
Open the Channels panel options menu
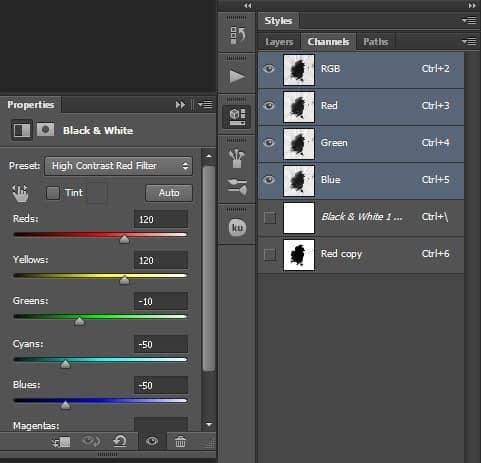[469, 42]
